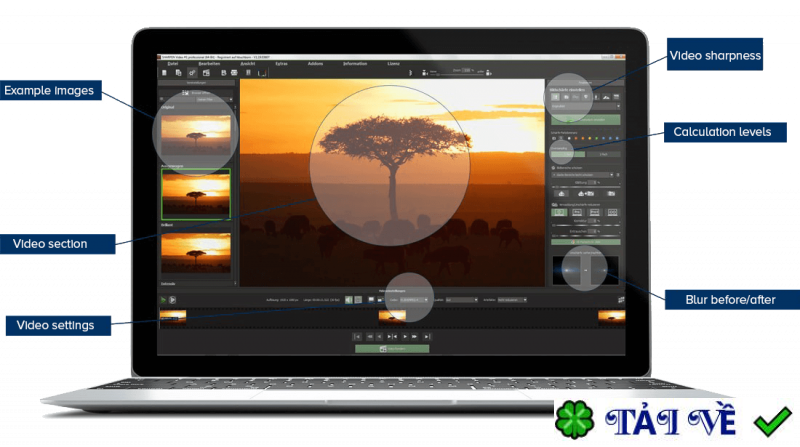Open the Codec dropdown
The image size is (800, 447).
[414, 300]
